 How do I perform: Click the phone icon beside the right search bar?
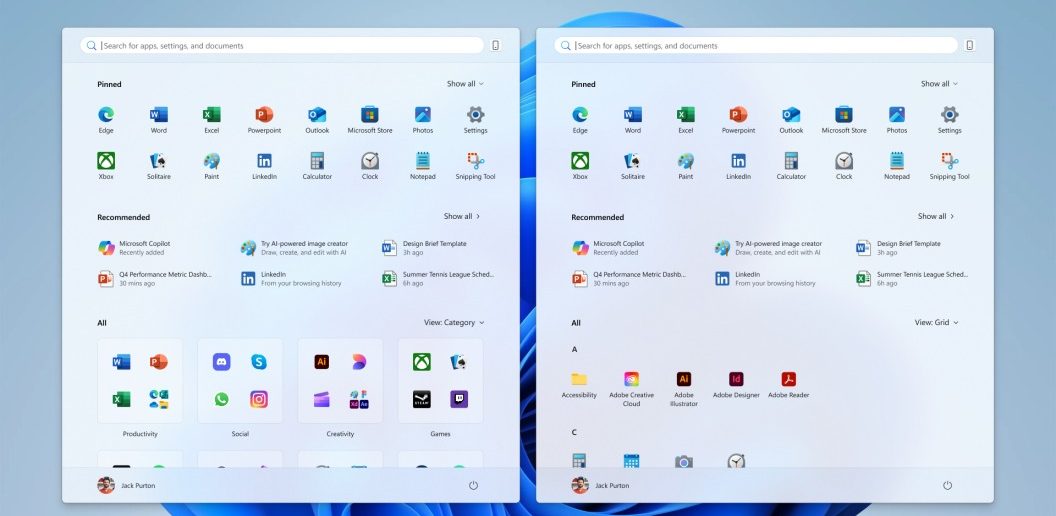coord(969,46)
